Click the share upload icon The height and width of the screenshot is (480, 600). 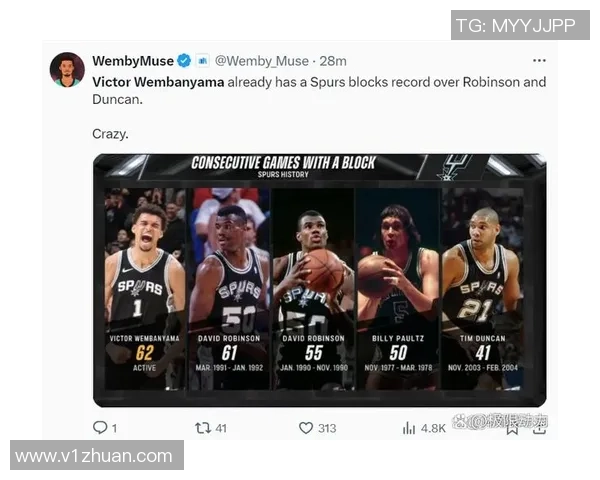(539, 429)
